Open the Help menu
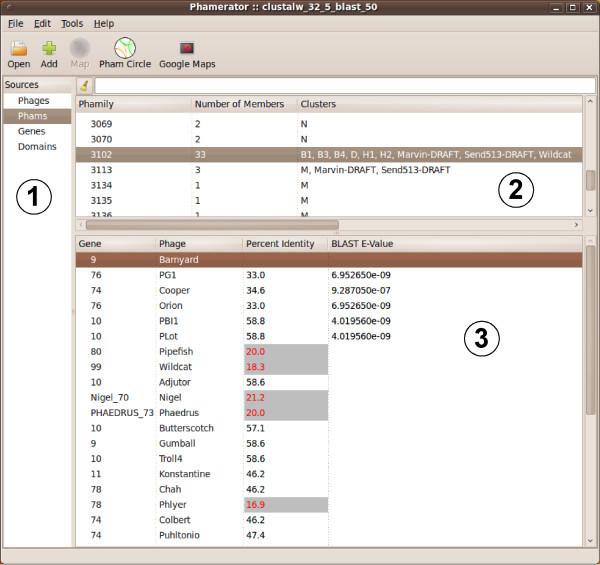This screenshot has height=565, width=600. (x=104, y=23)
